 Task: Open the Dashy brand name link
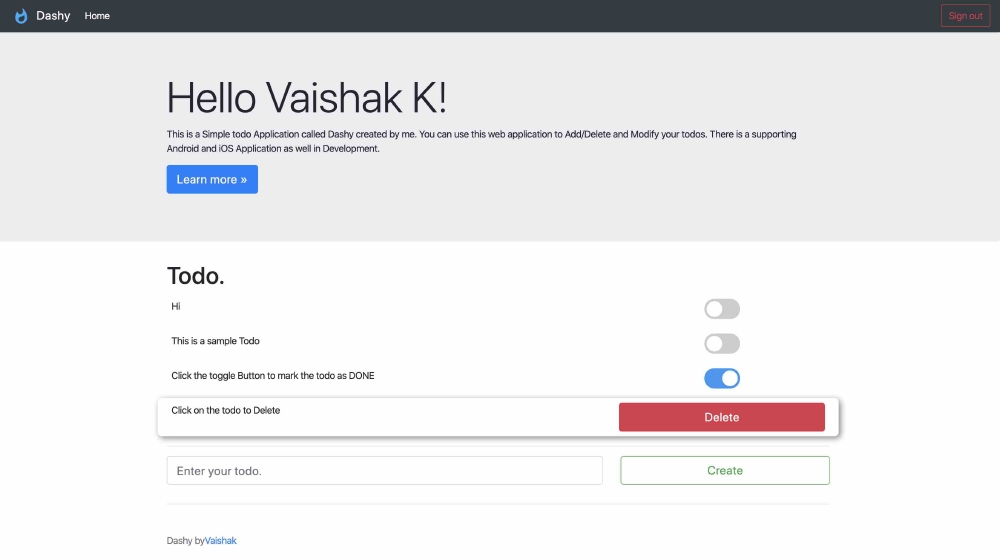tap(53, 16)
